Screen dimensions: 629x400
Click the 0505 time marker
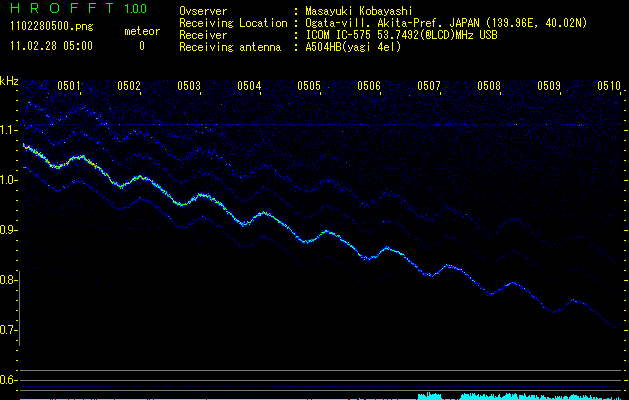[309, 85]
